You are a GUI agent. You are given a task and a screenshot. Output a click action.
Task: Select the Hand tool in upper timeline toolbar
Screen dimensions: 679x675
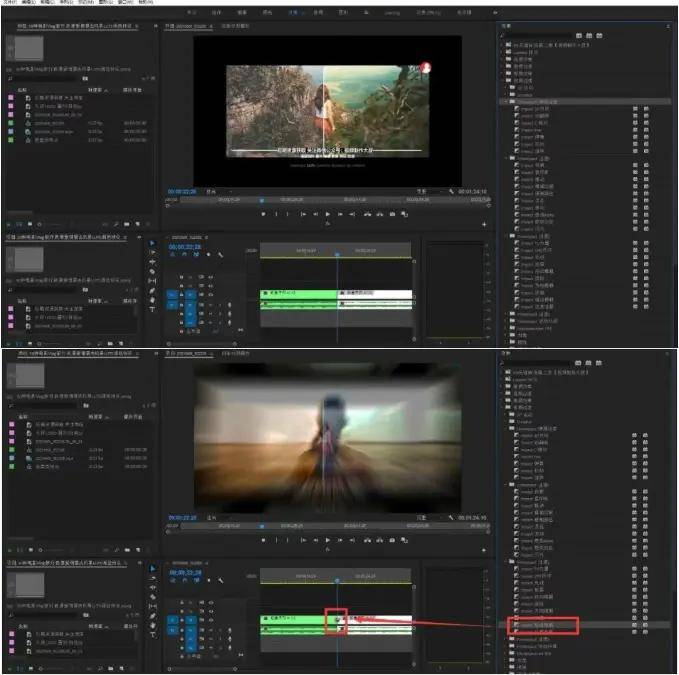(152, 300)
